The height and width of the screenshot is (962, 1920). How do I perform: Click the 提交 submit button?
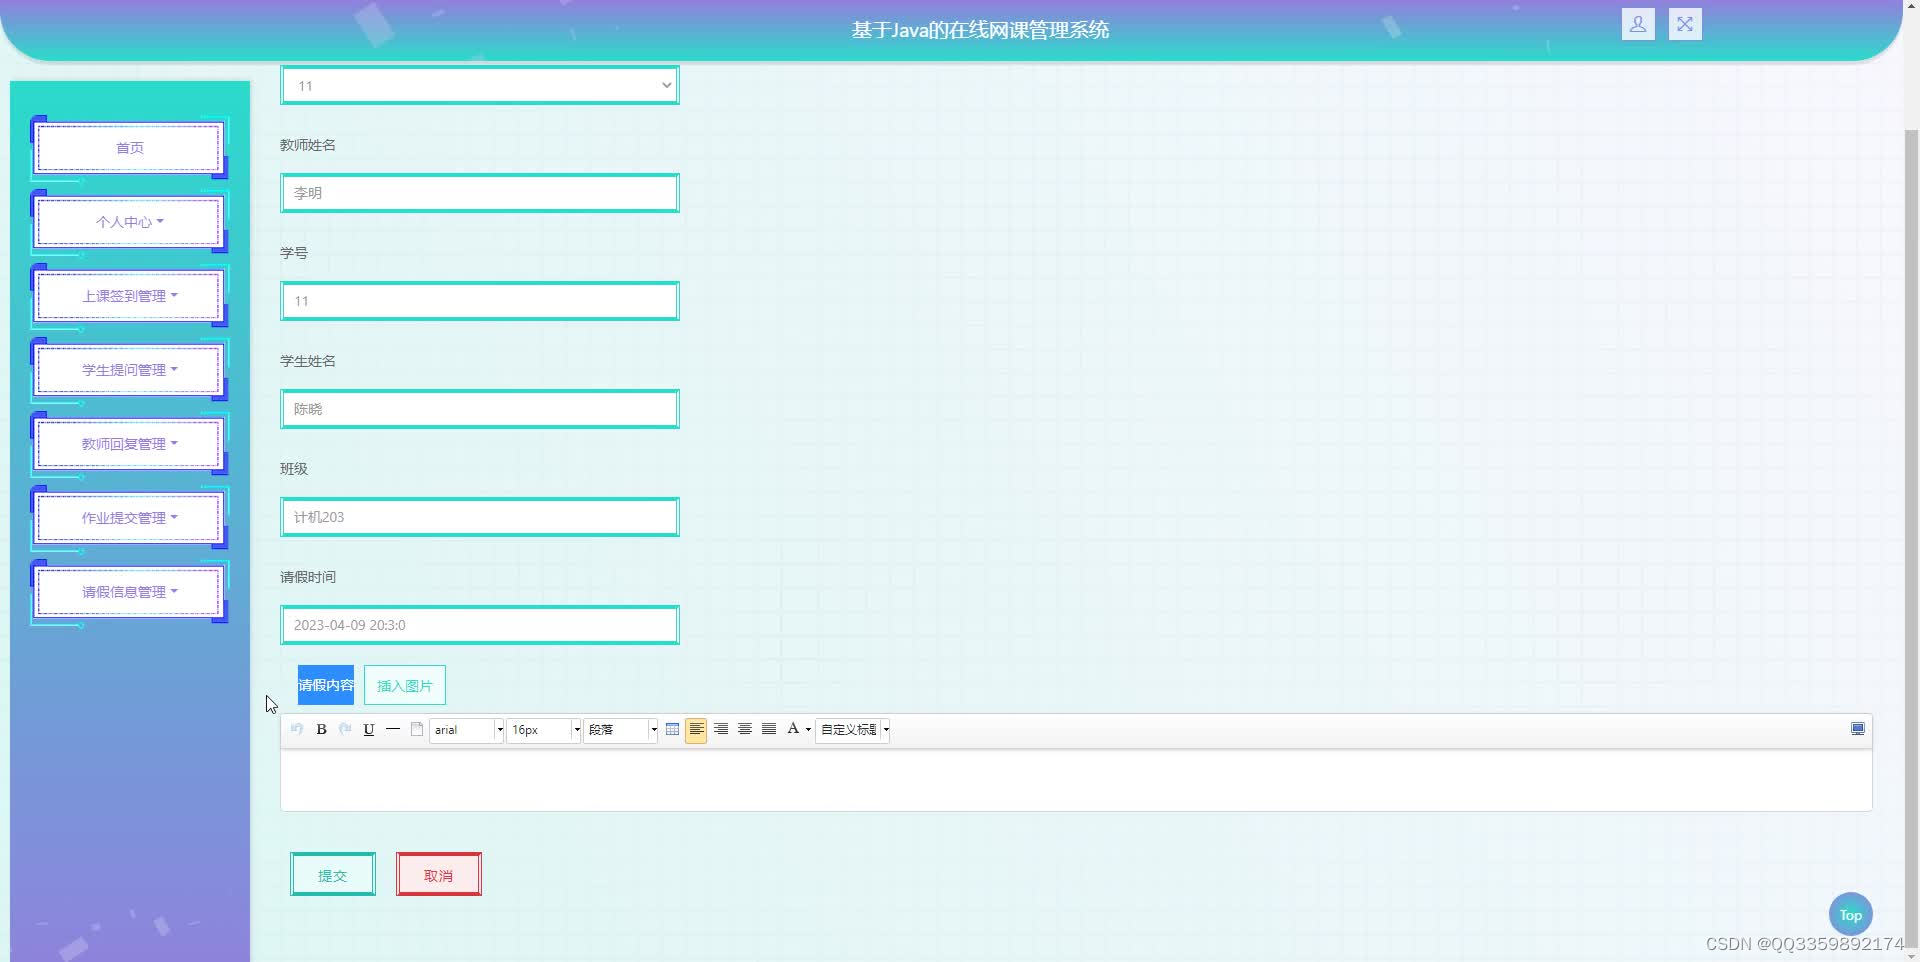[333, 875]
